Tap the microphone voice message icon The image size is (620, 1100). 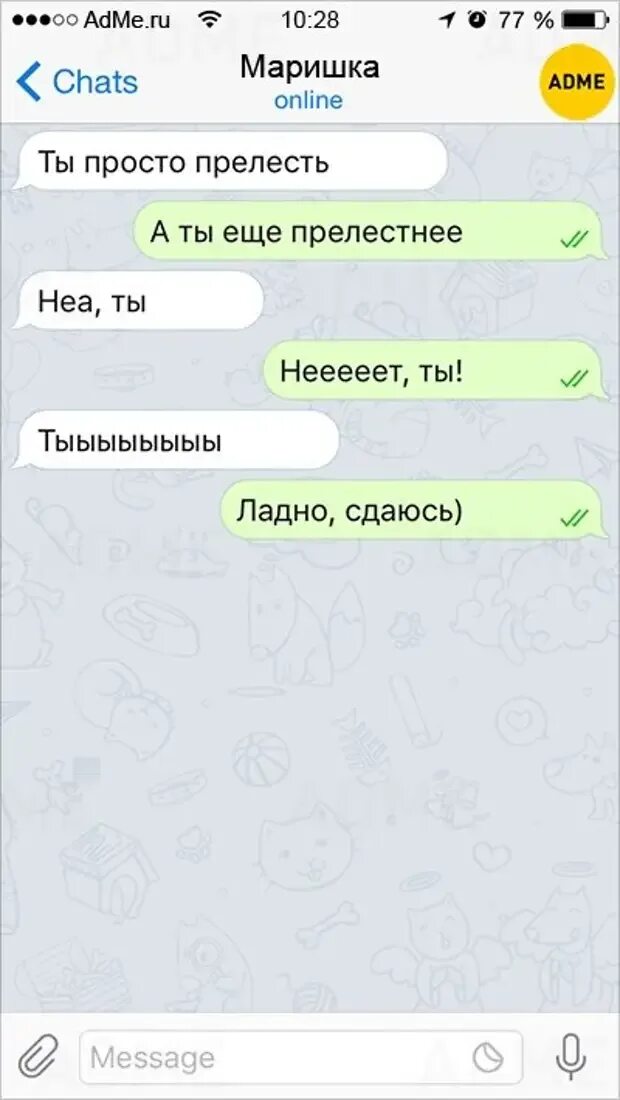[572, 1057]
